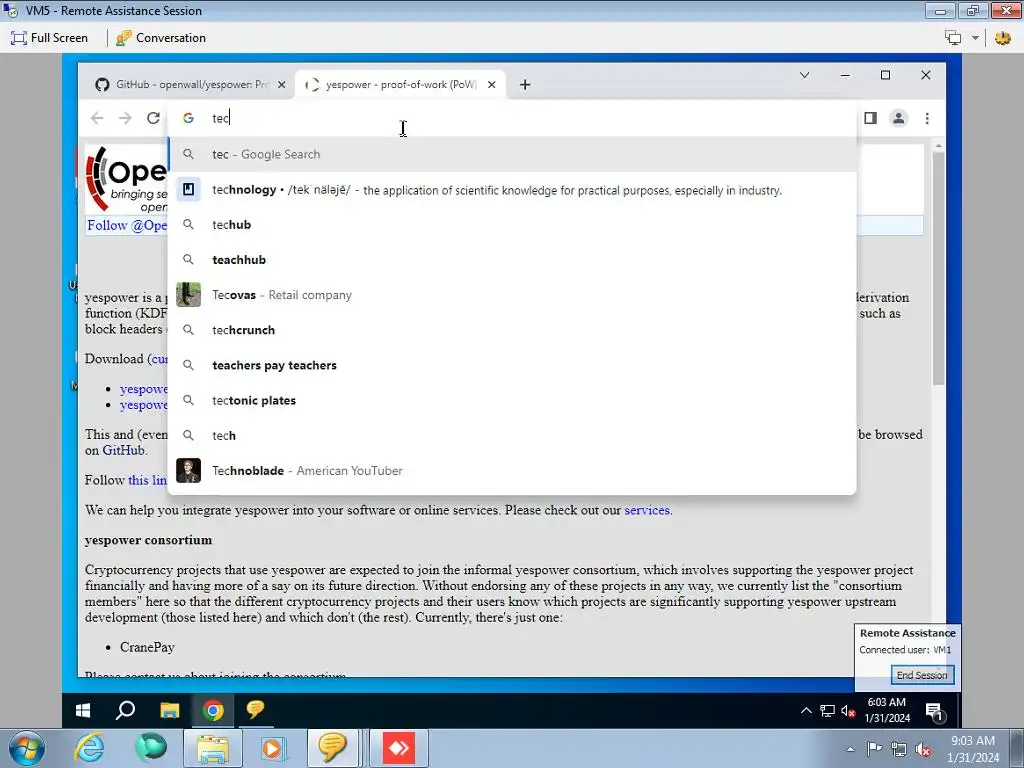
Task: Click the technology dictionary bookmark icon
Action: click(x=188, y=189)
